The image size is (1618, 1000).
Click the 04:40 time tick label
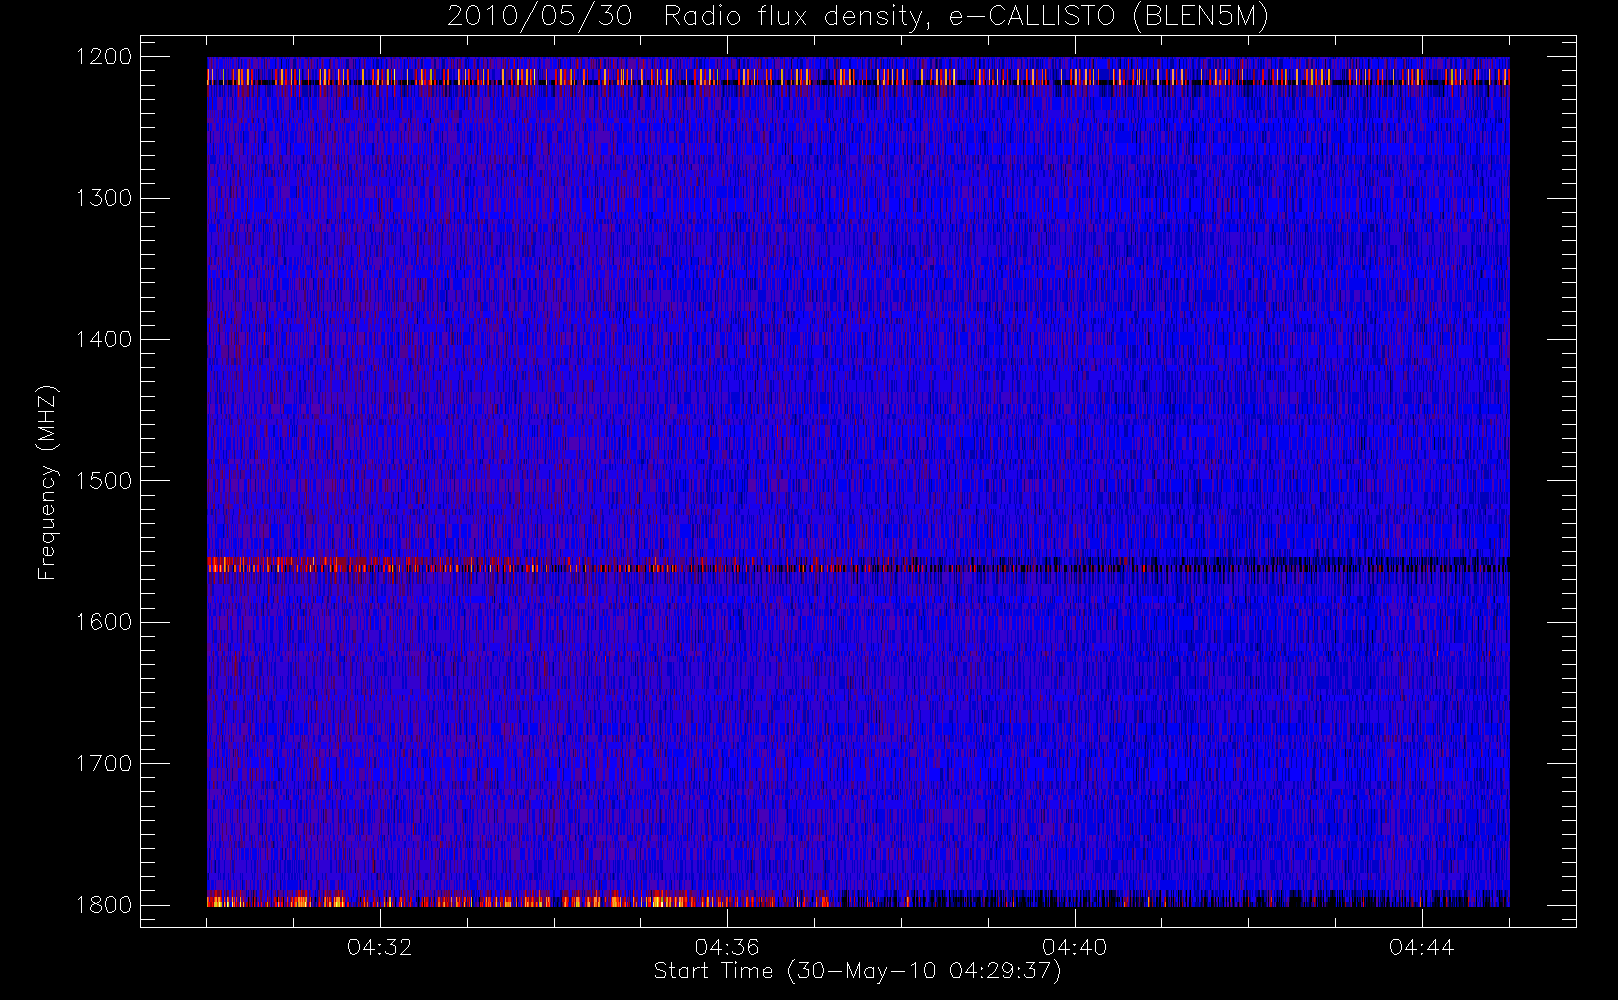[1075, 947]
